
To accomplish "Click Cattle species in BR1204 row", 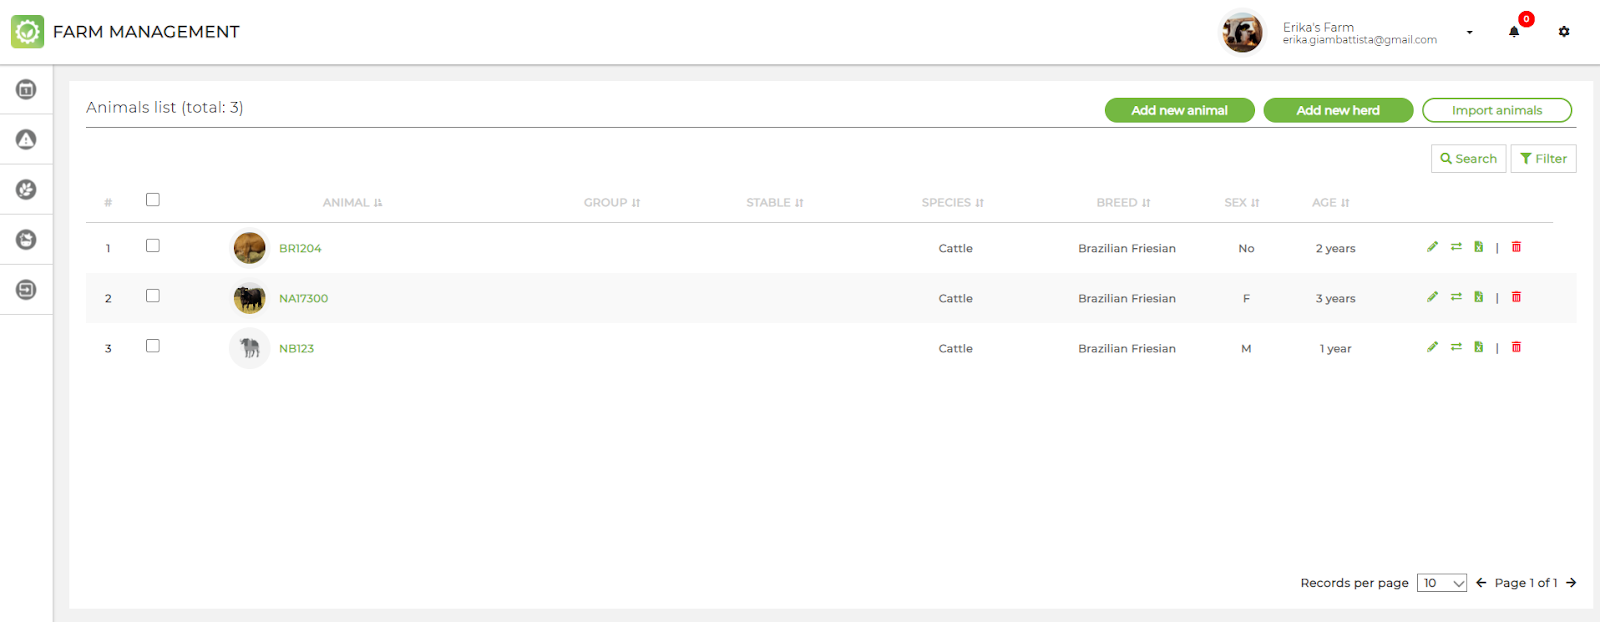I will tap(955, 249).
